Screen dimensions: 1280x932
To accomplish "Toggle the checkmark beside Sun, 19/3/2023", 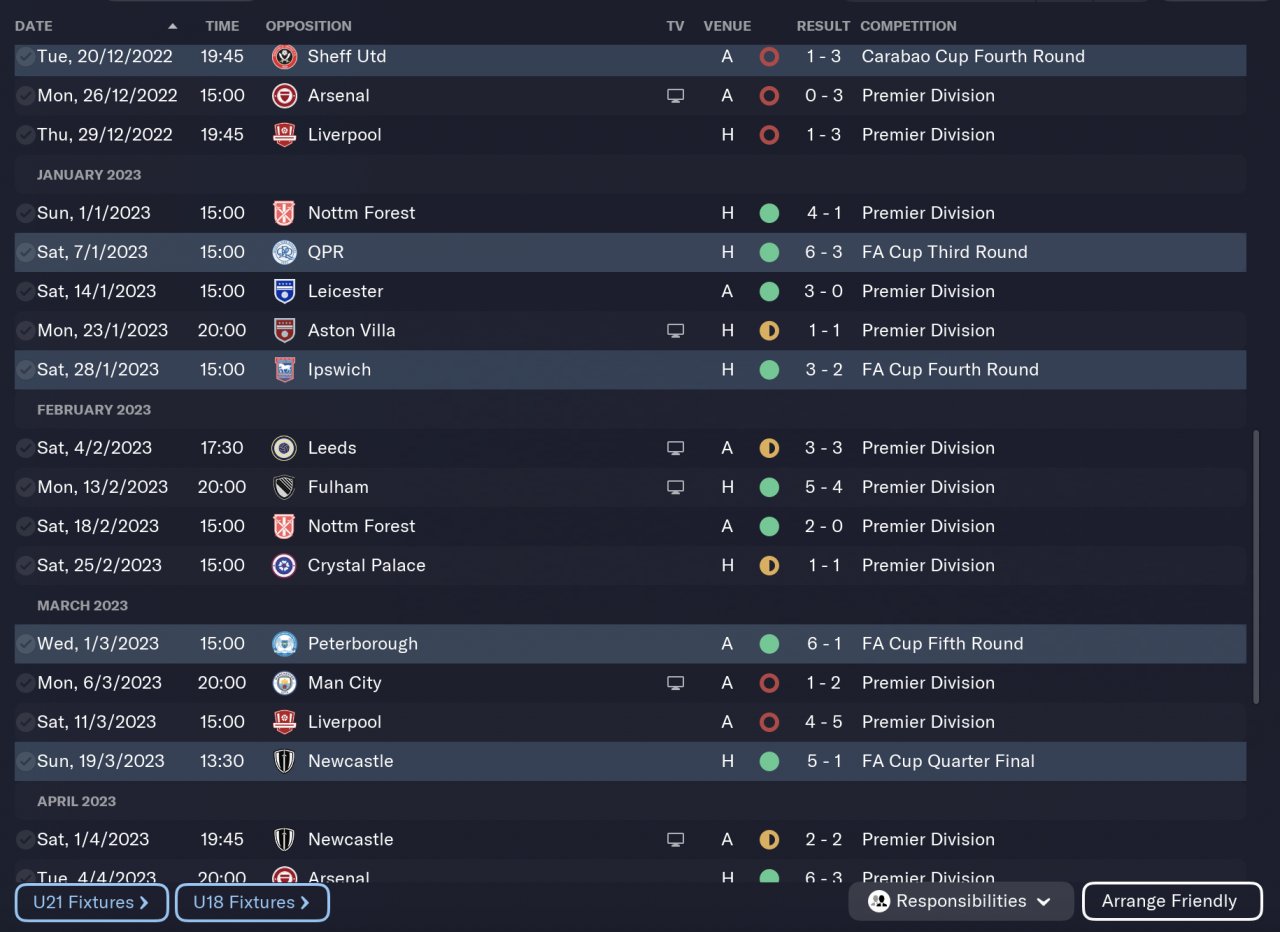I will tap(25, 761).
